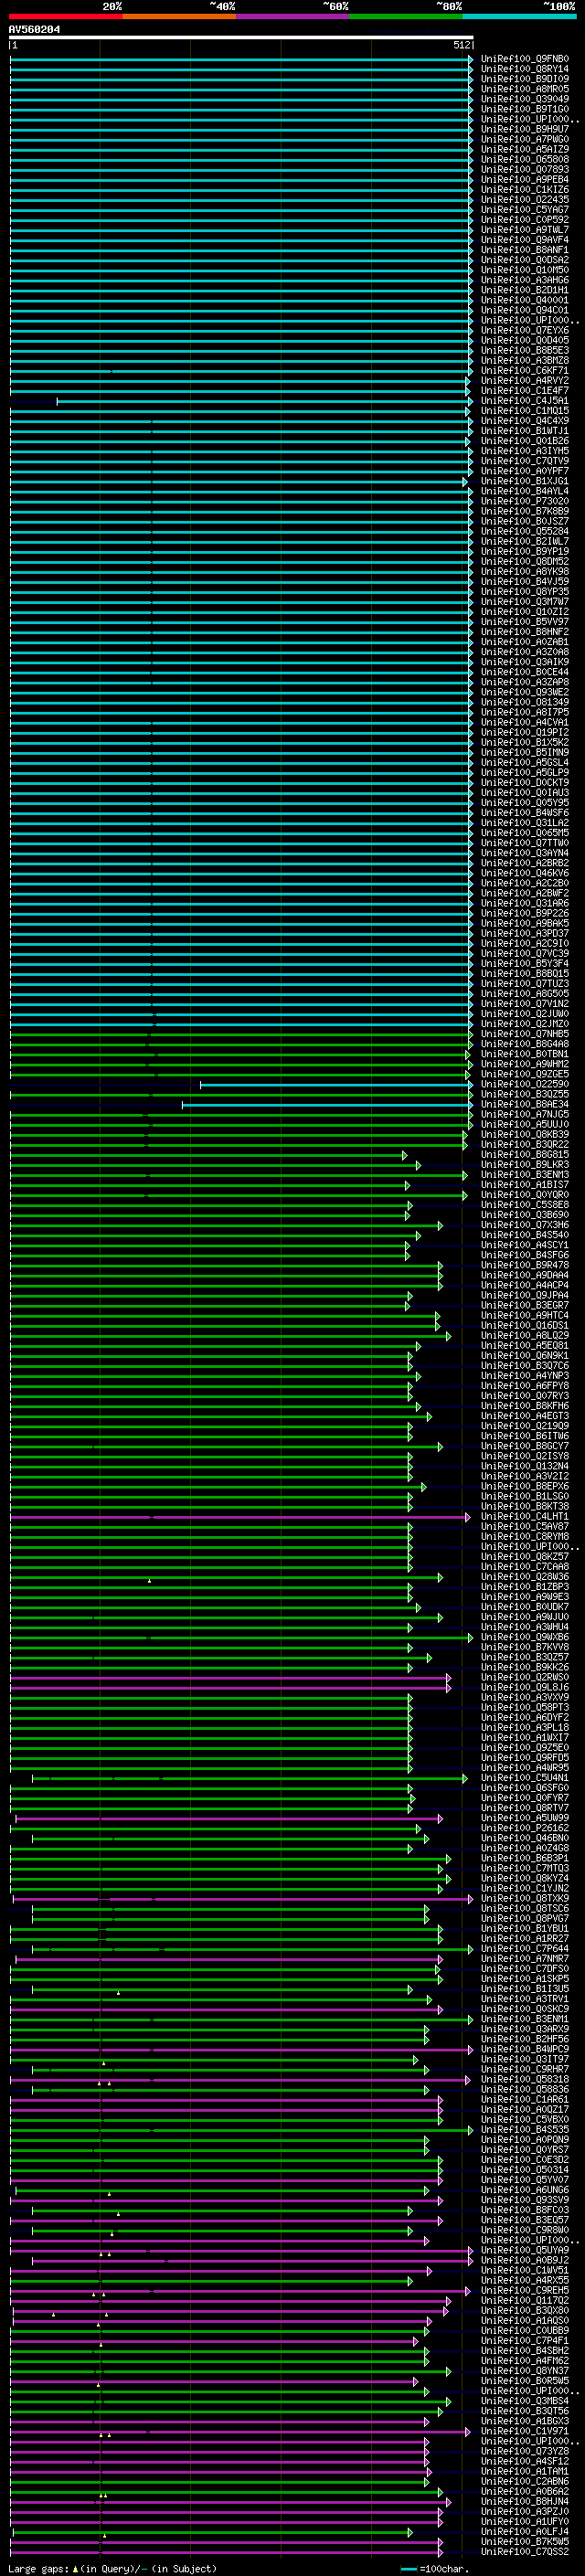Click the arrowhead ending the UniRef100_C4LHT1 bar
The image size is (585, 2576).
[x=467, y=1517]
